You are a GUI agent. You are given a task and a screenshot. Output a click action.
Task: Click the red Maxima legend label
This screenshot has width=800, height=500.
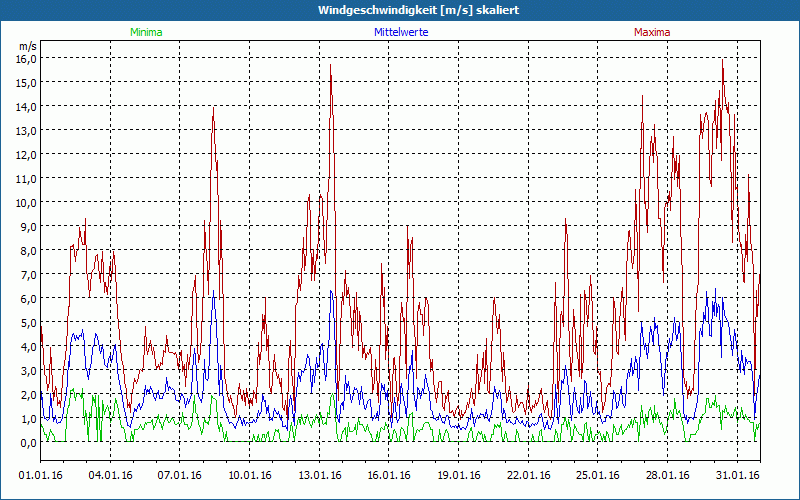[652, 32]
